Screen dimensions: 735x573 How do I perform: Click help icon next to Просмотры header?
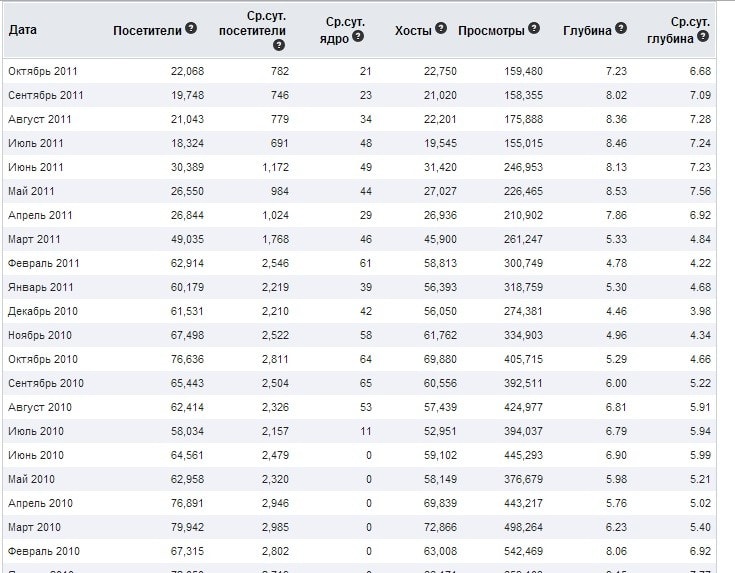534,29
